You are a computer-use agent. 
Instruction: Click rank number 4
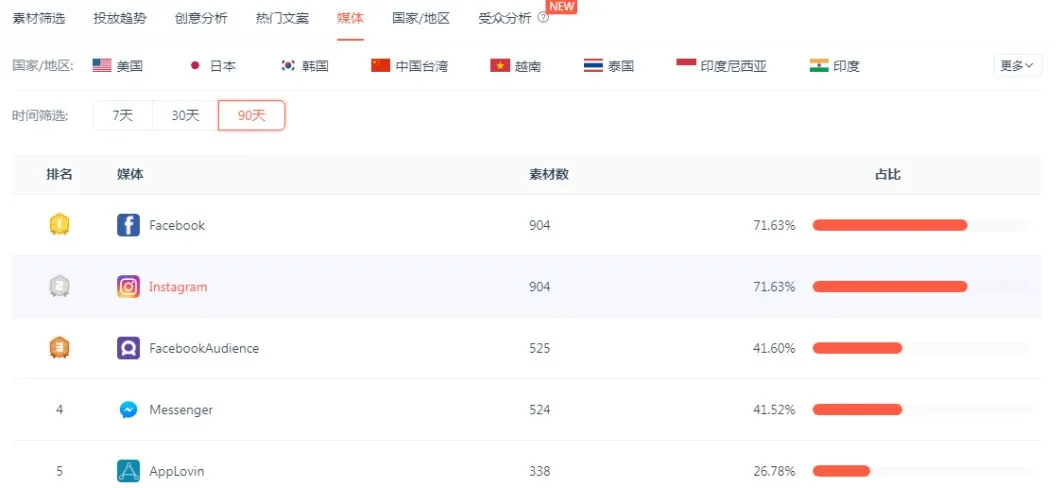[x=59, y=409]
